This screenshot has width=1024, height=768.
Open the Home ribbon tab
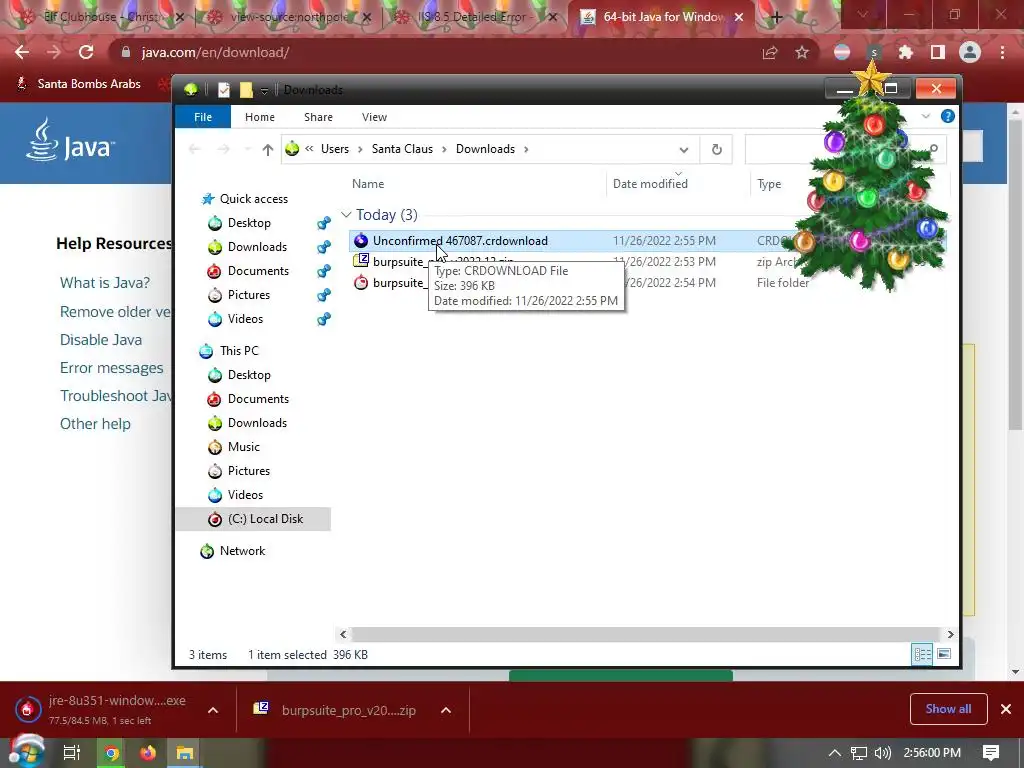click(259, 117)
